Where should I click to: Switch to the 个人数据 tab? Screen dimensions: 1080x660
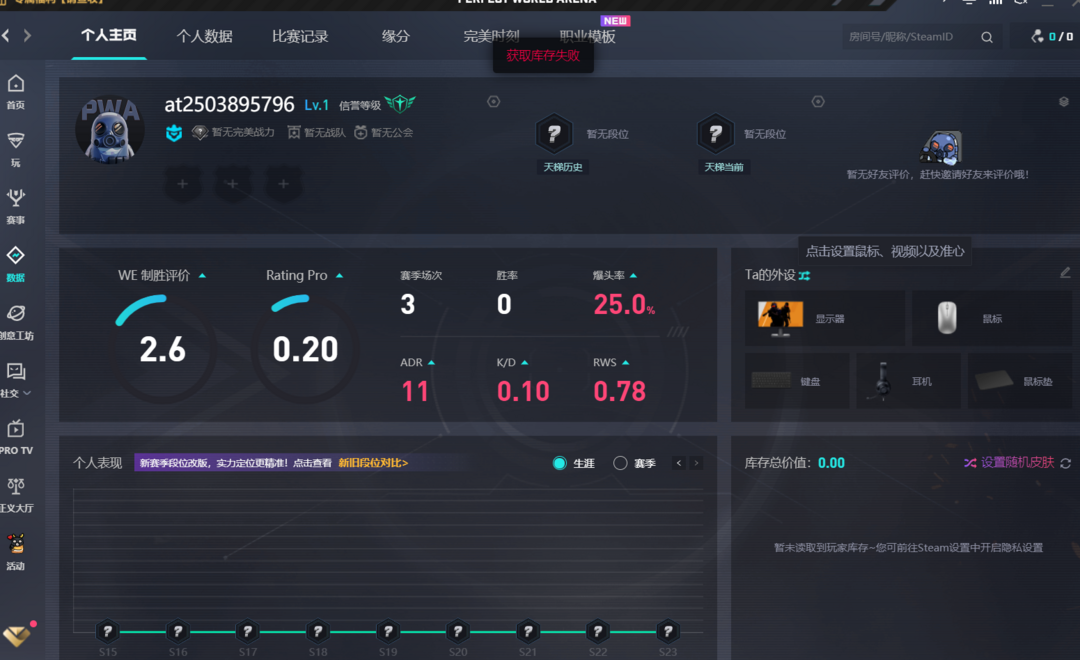click(204, 37)
